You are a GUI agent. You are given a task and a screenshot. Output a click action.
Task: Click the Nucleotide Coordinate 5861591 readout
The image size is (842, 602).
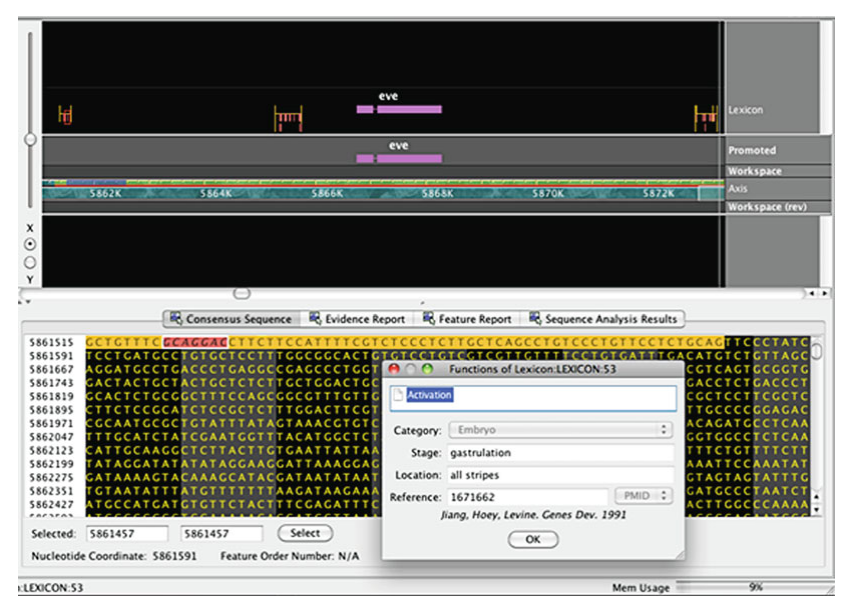(114, 556)
